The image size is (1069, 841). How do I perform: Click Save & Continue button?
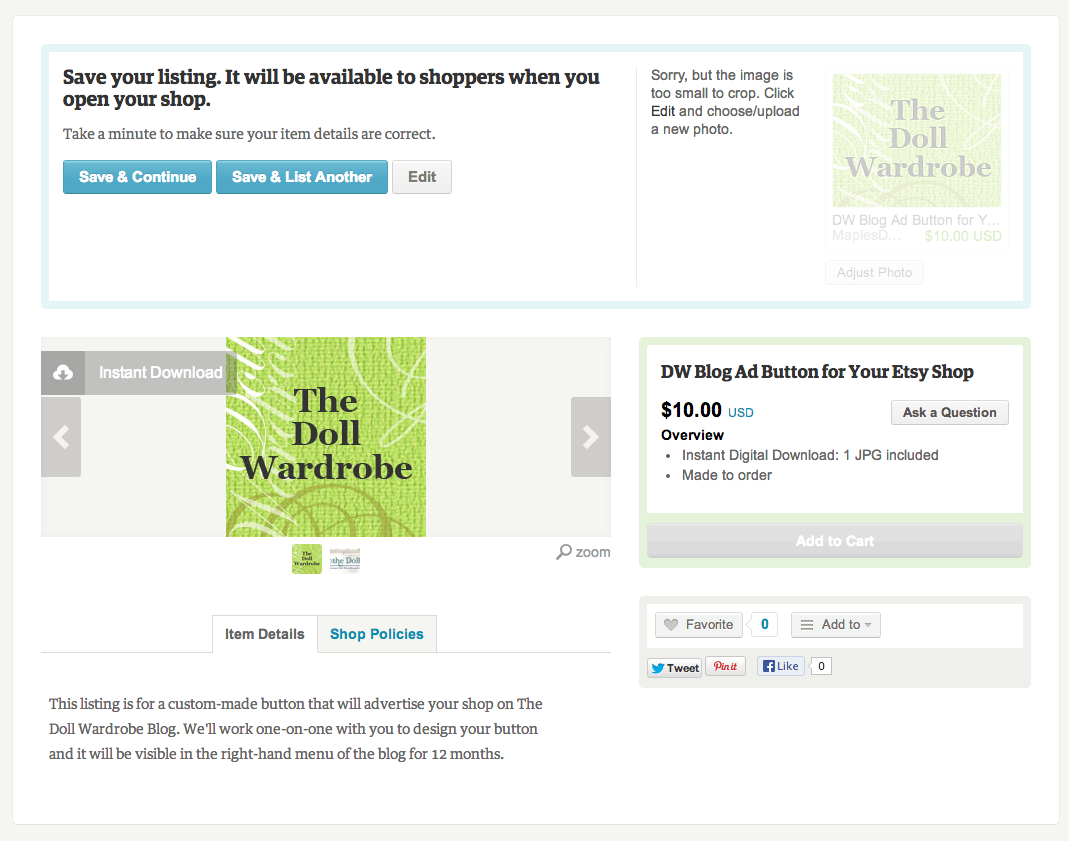coord(137,177)
